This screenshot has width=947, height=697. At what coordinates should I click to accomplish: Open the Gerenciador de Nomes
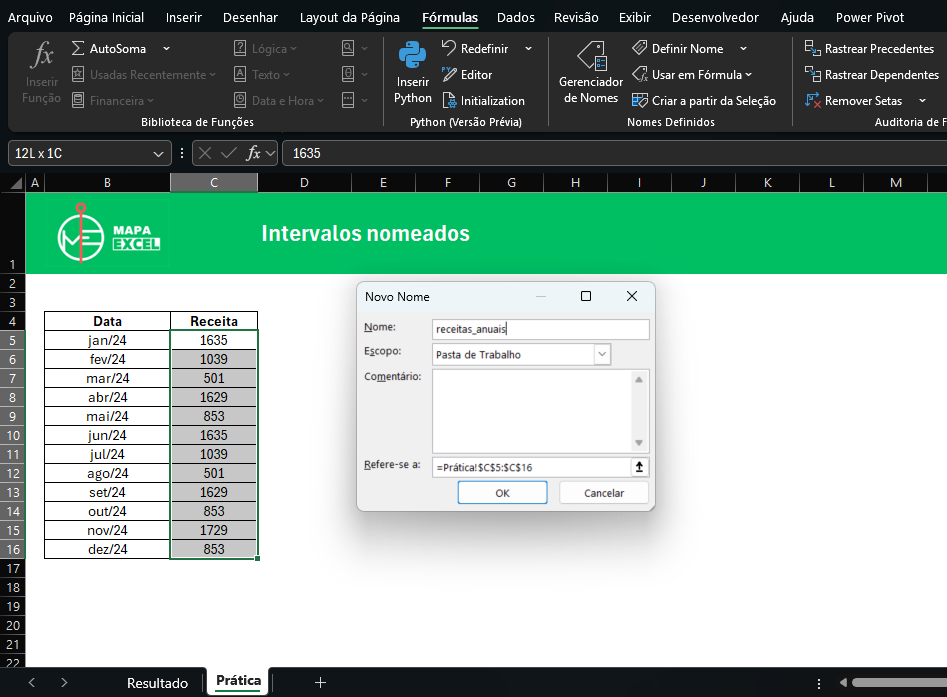pyautogui.click(x=591, y=72)
